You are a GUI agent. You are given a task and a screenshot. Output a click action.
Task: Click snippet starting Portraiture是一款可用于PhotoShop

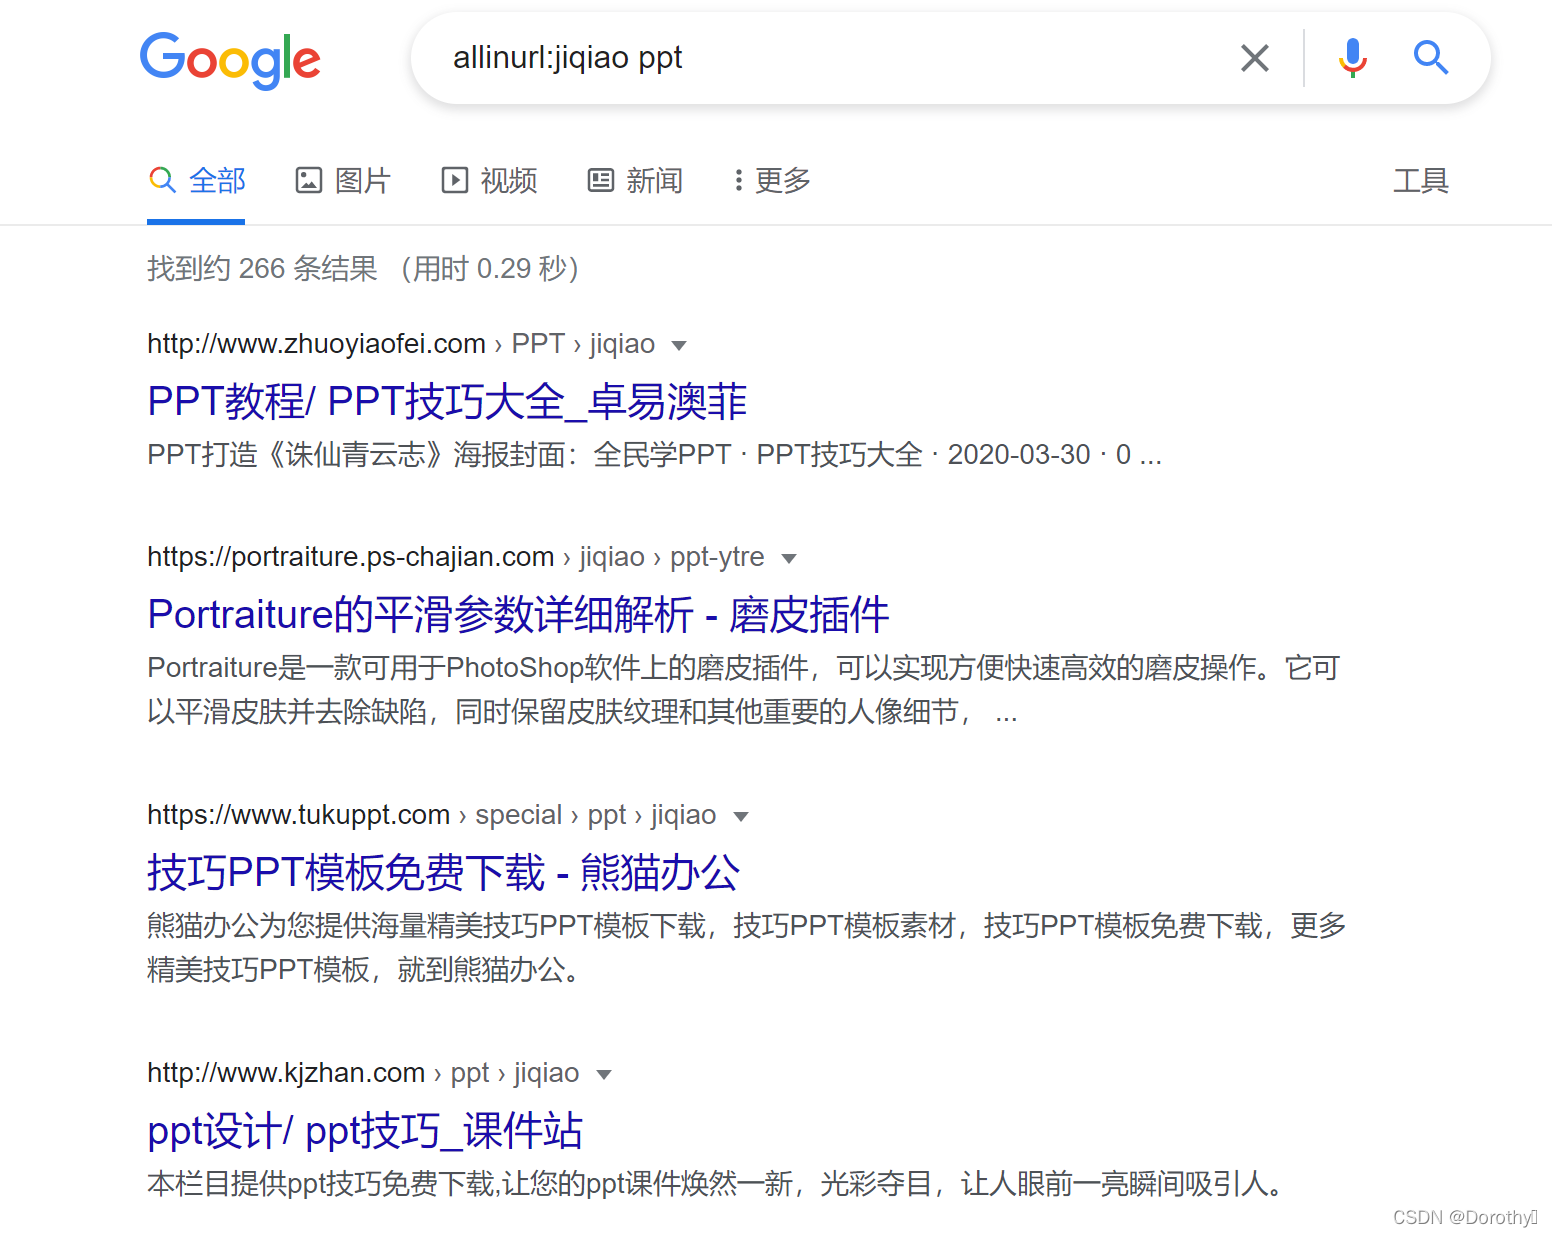coord(743,690)
